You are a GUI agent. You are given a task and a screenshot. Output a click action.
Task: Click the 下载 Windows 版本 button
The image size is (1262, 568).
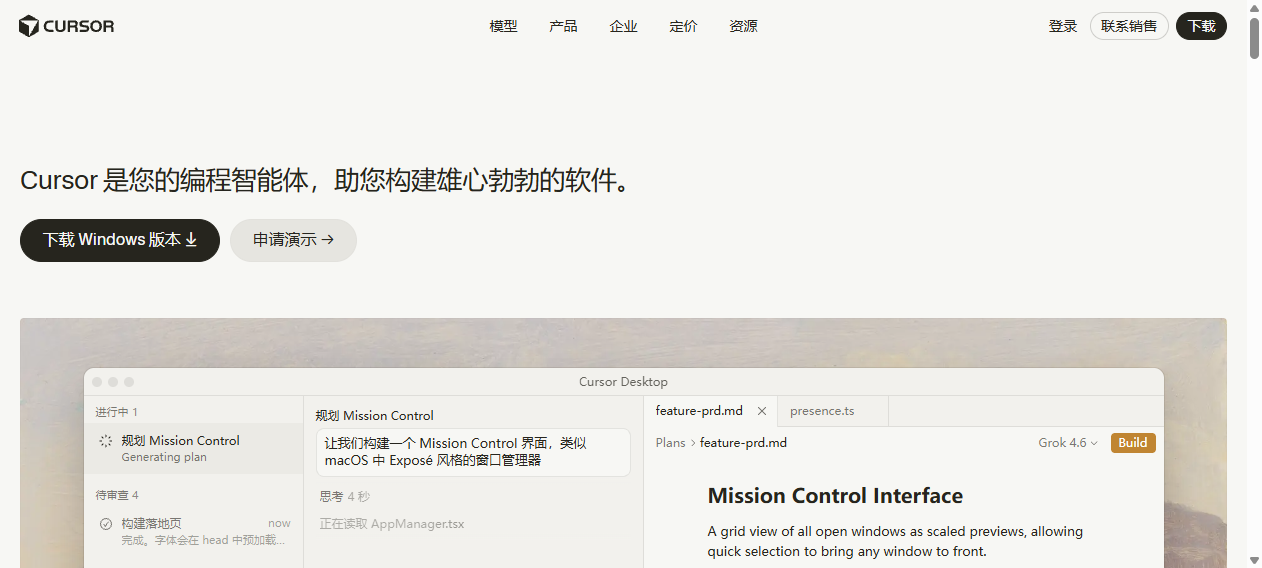pos(120,240)
